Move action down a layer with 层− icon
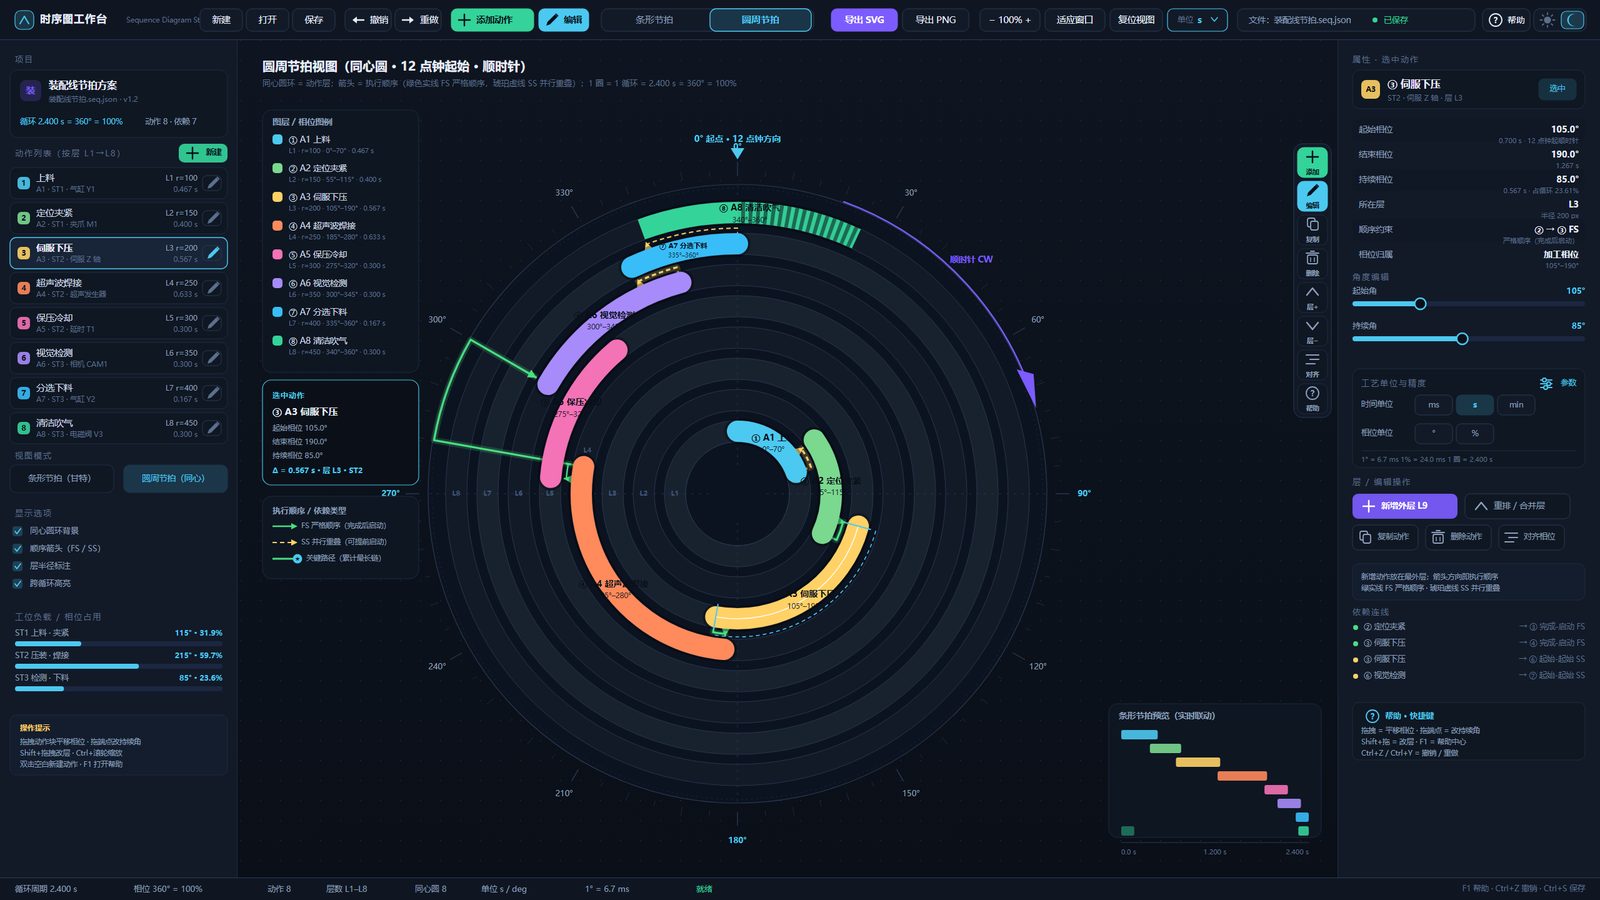 tap(1312, 331)
